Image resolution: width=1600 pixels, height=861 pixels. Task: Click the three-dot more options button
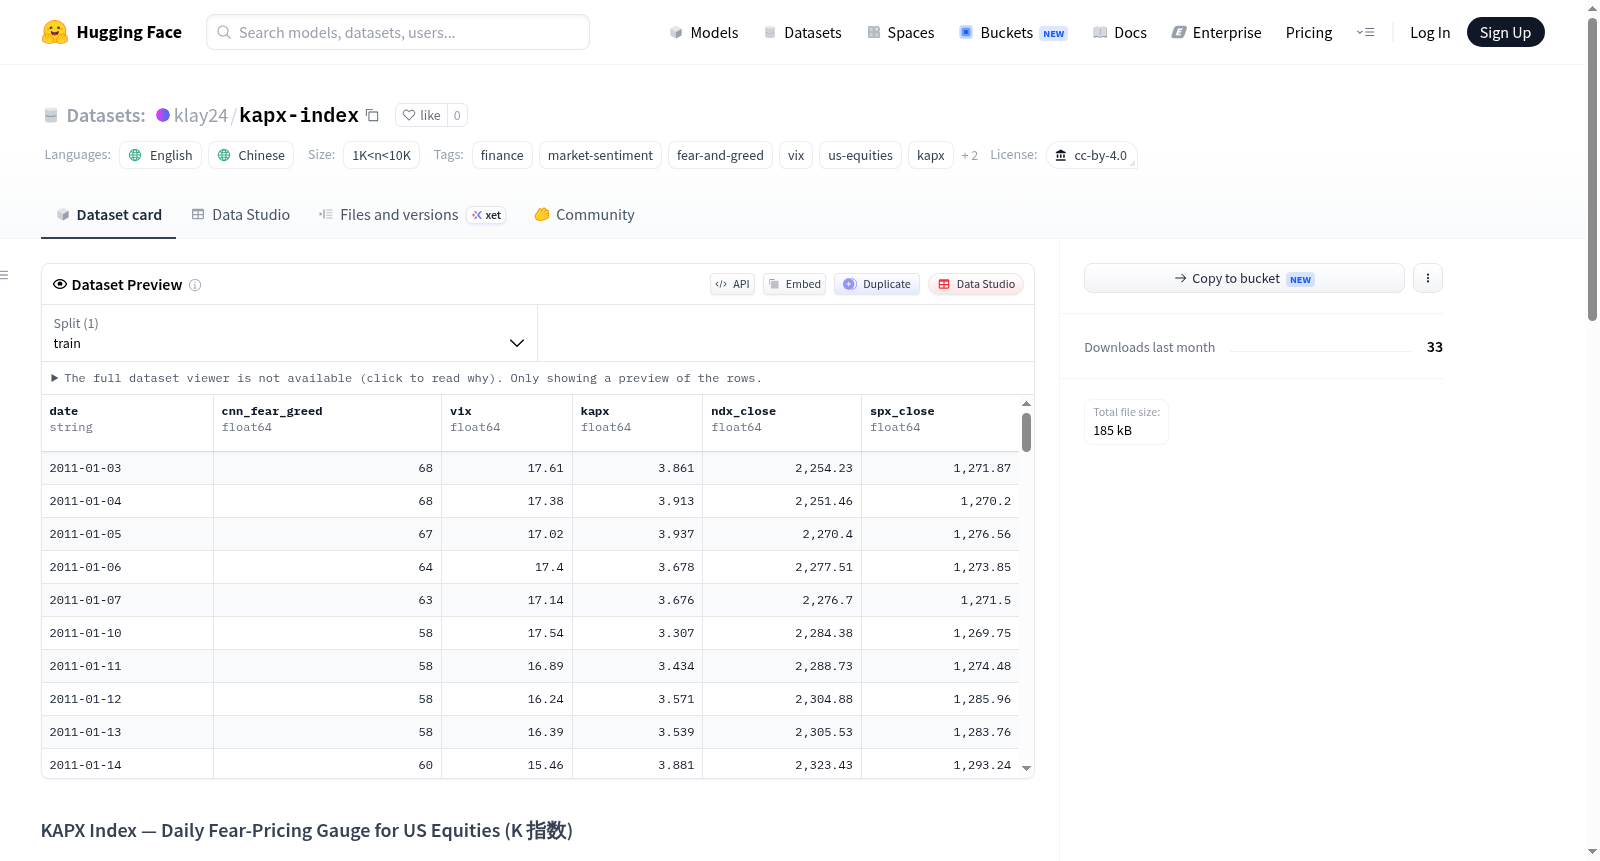coord(1428,278)
